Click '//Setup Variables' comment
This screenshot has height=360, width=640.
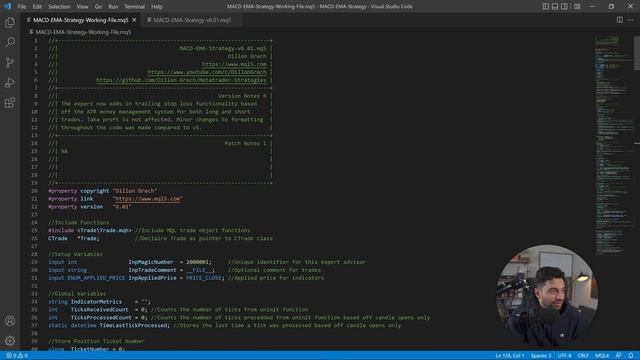76,254
